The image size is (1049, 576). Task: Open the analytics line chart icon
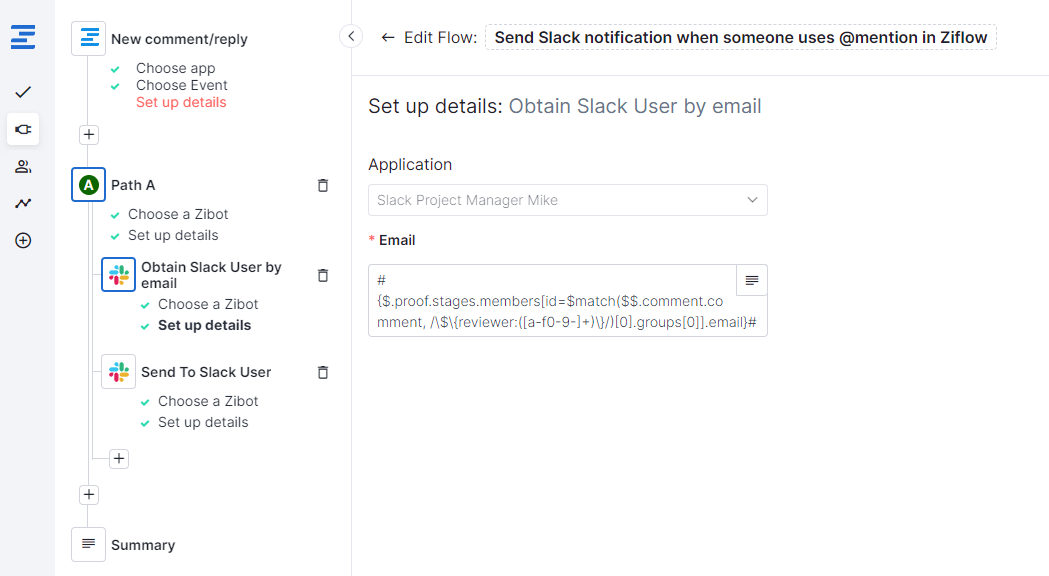[x=23, y=203]
